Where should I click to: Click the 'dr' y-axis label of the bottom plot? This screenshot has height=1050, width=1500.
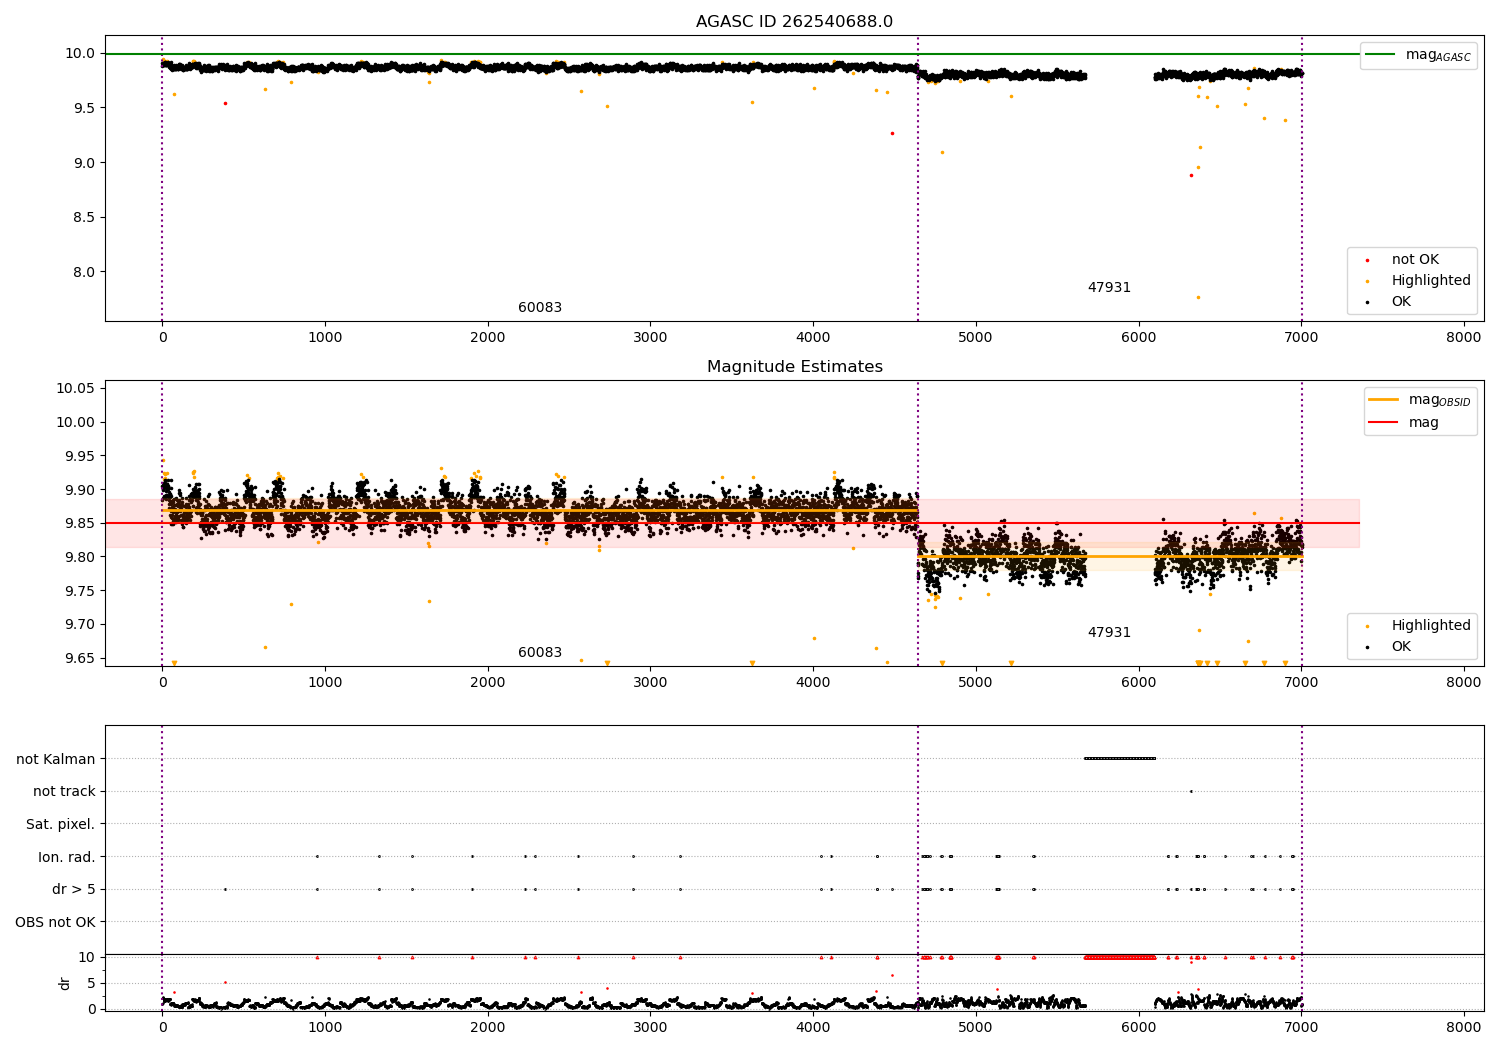pos(65,983)
